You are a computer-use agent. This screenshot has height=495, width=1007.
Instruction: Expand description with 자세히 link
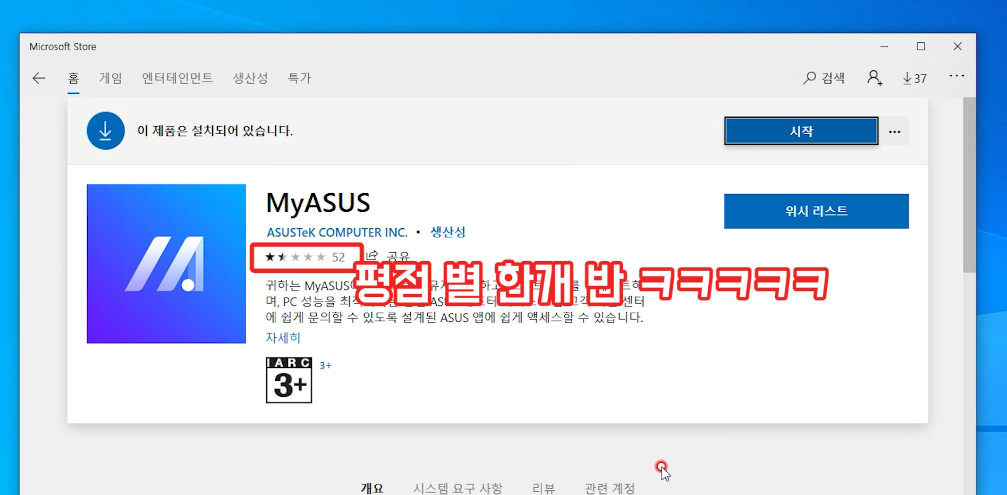(x=283, y=338)
